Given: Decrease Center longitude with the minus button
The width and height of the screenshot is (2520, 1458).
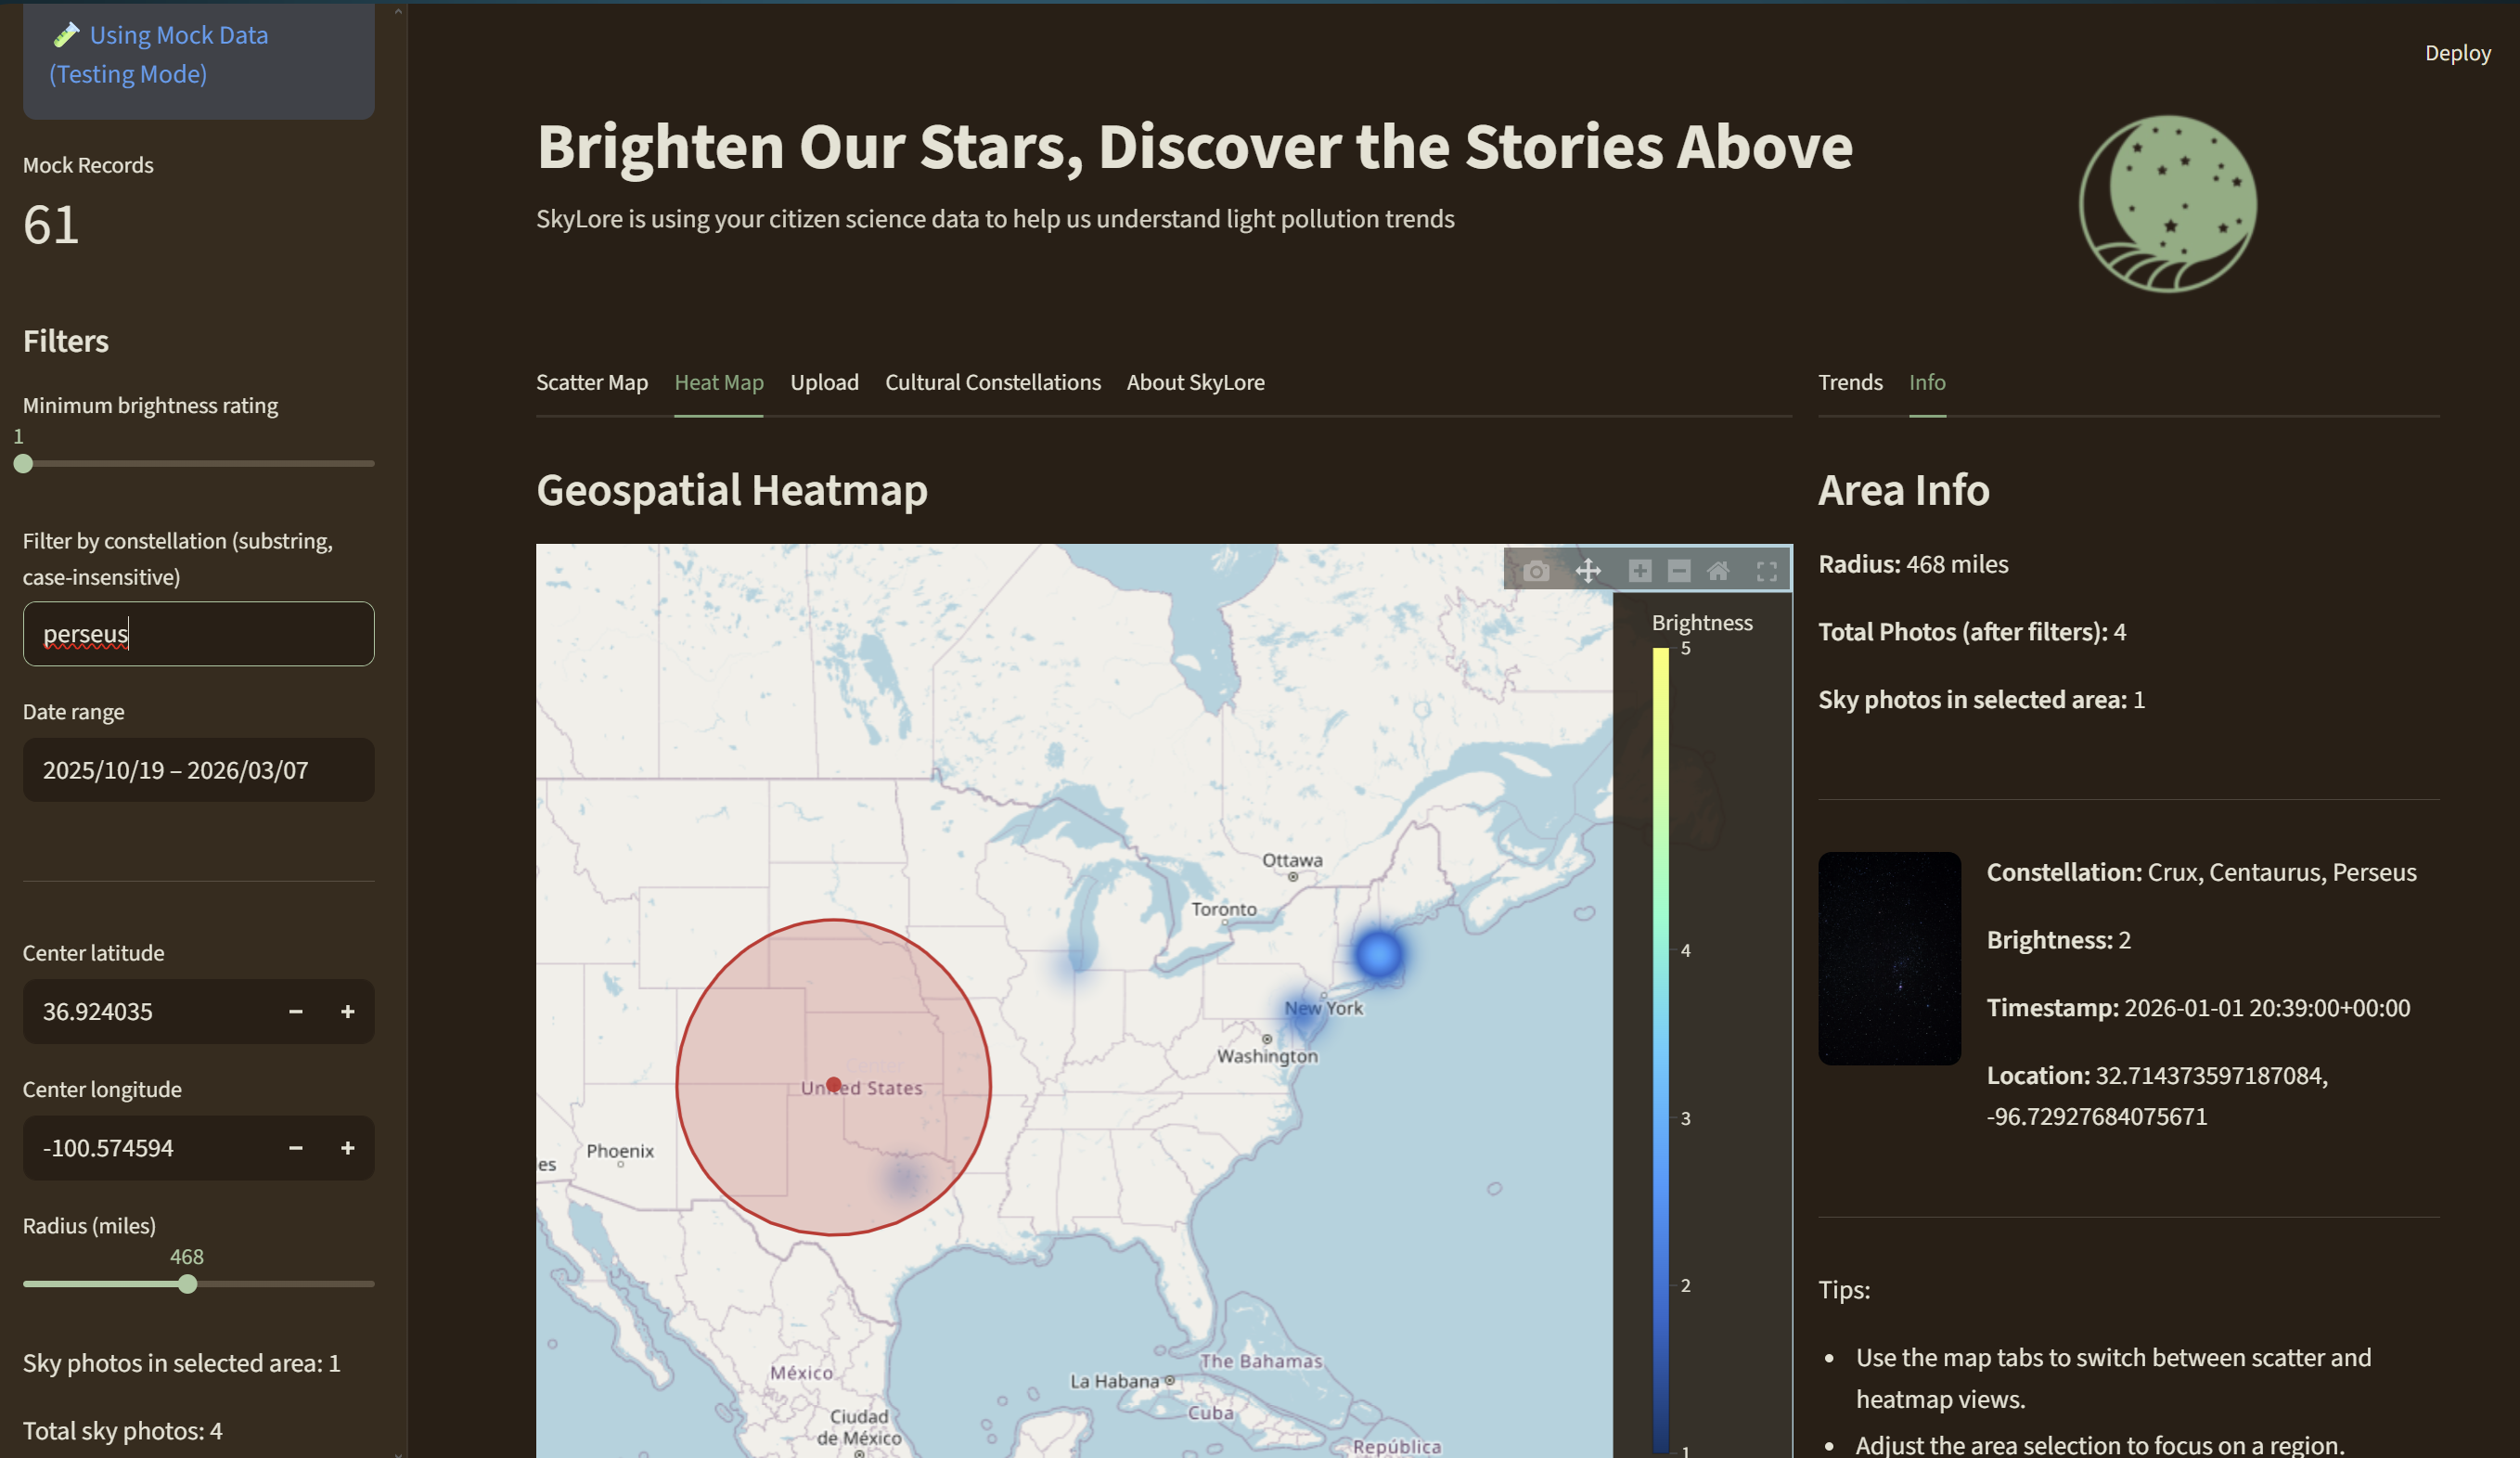Looking at the screenshot, I should (x=296, y=1148).
